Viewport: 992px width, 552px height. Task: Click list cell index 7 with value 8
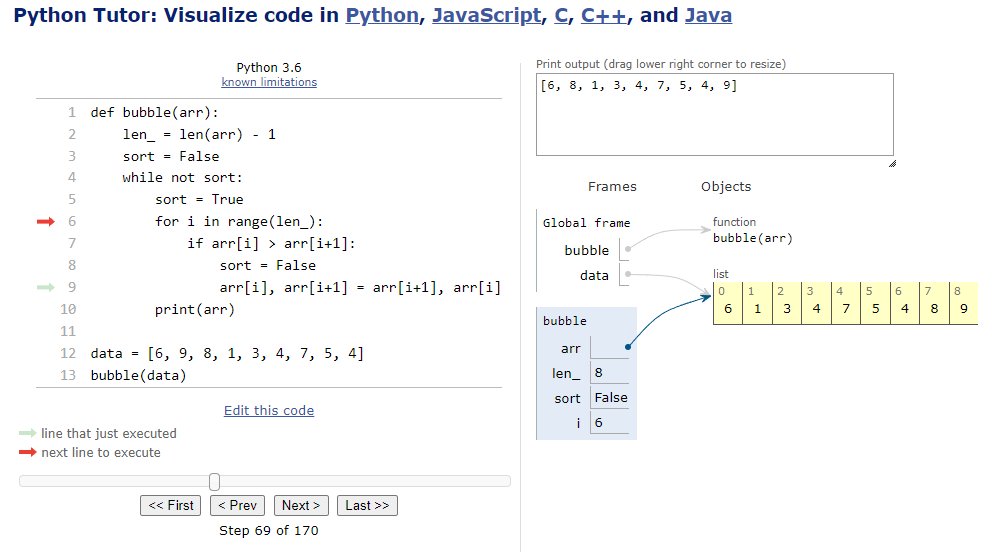934,303
